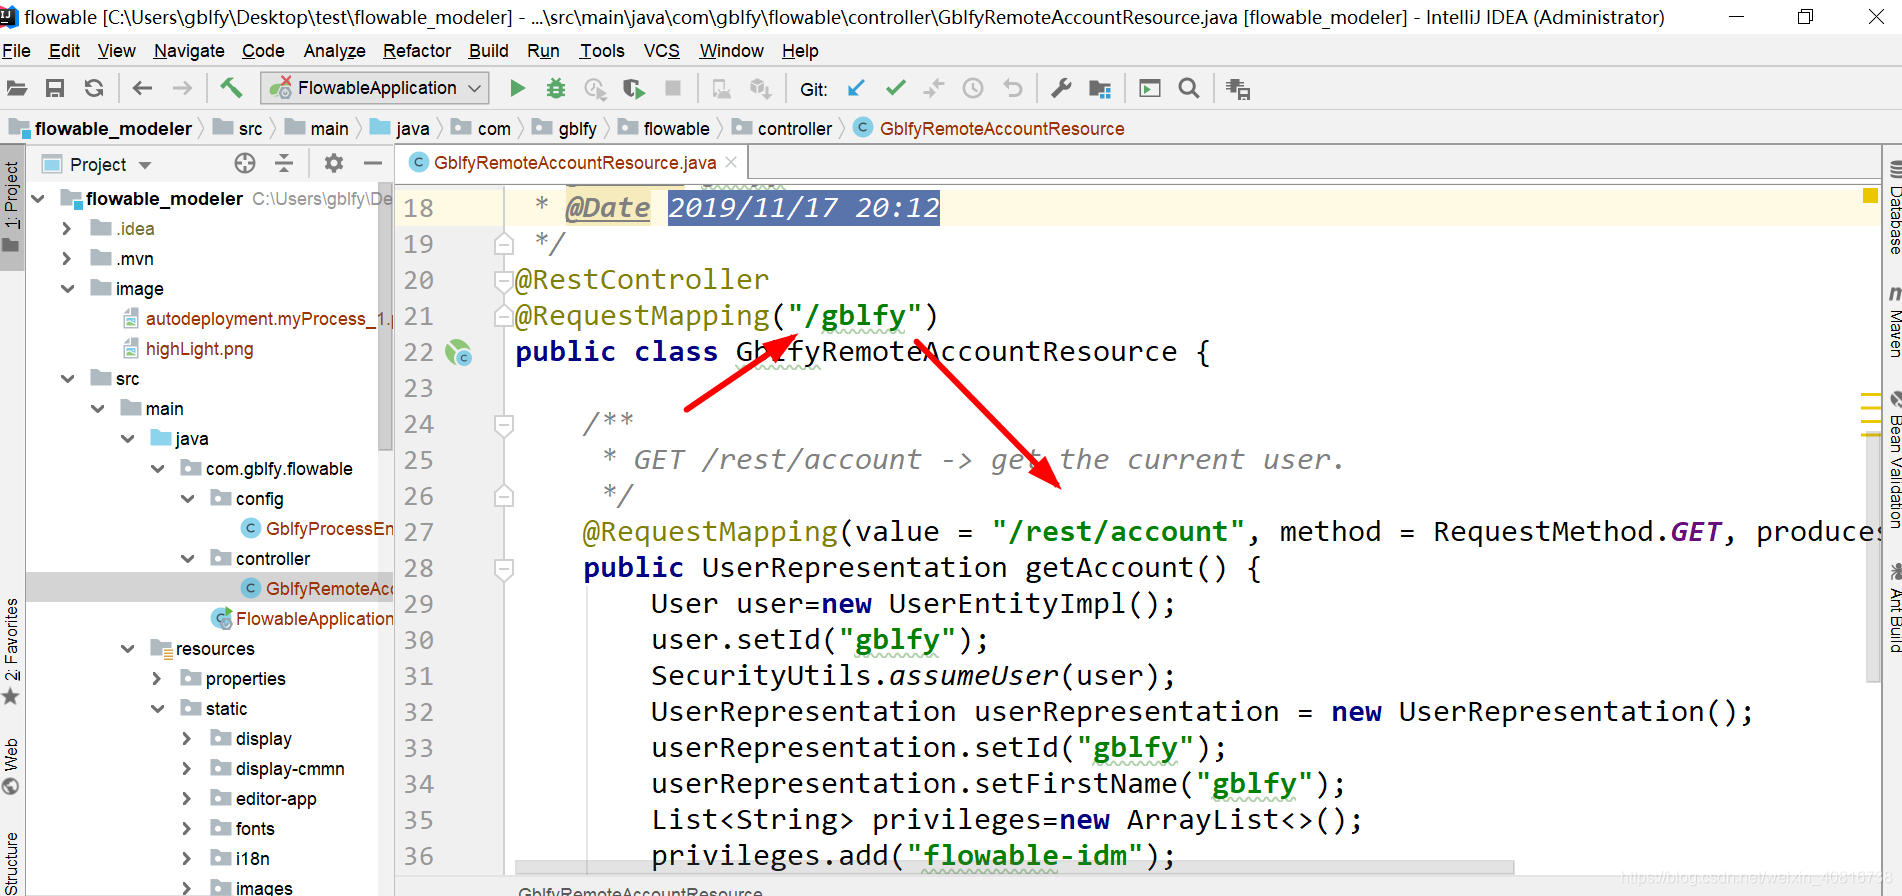Collapse the image folder
Viewport: 1902px width, 896px height.
pyautogui.click(x=67, y=289)
